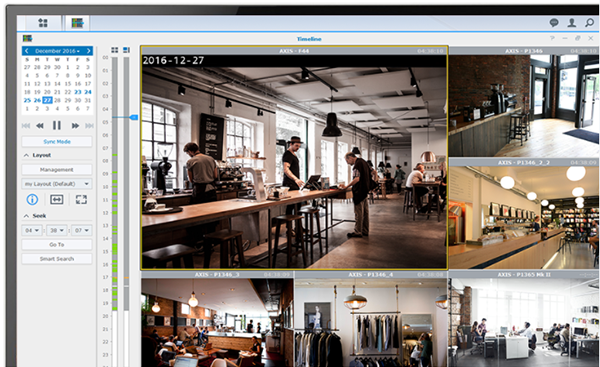Open the hour dropdown showing 04
This screenshot has height=367, width=600.
tap(32, 230)
